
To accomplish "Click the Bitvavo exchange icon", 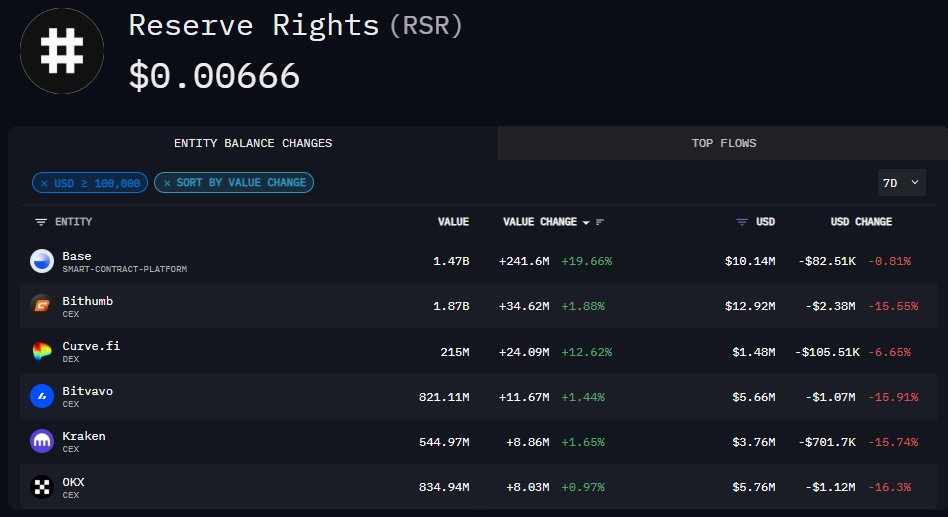I will click(41, 396).
